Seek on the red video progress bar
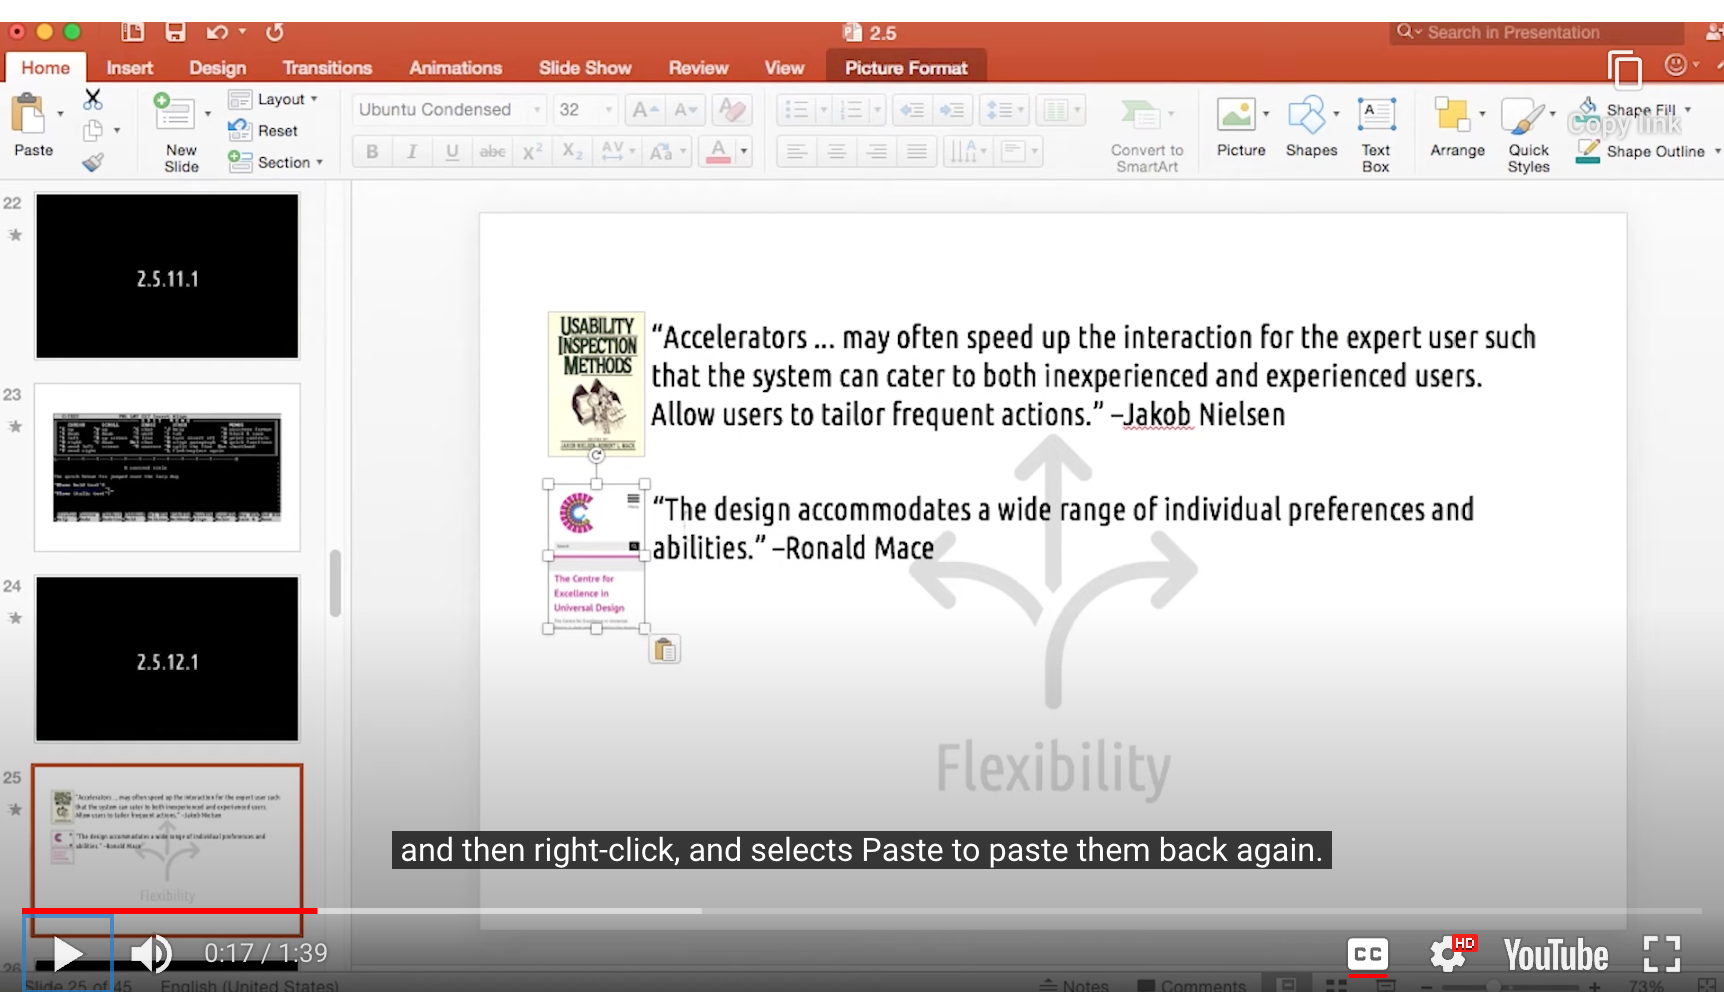Image resolution: width=1724 pixels, height=992 pixels. click(x=169, y=911)
